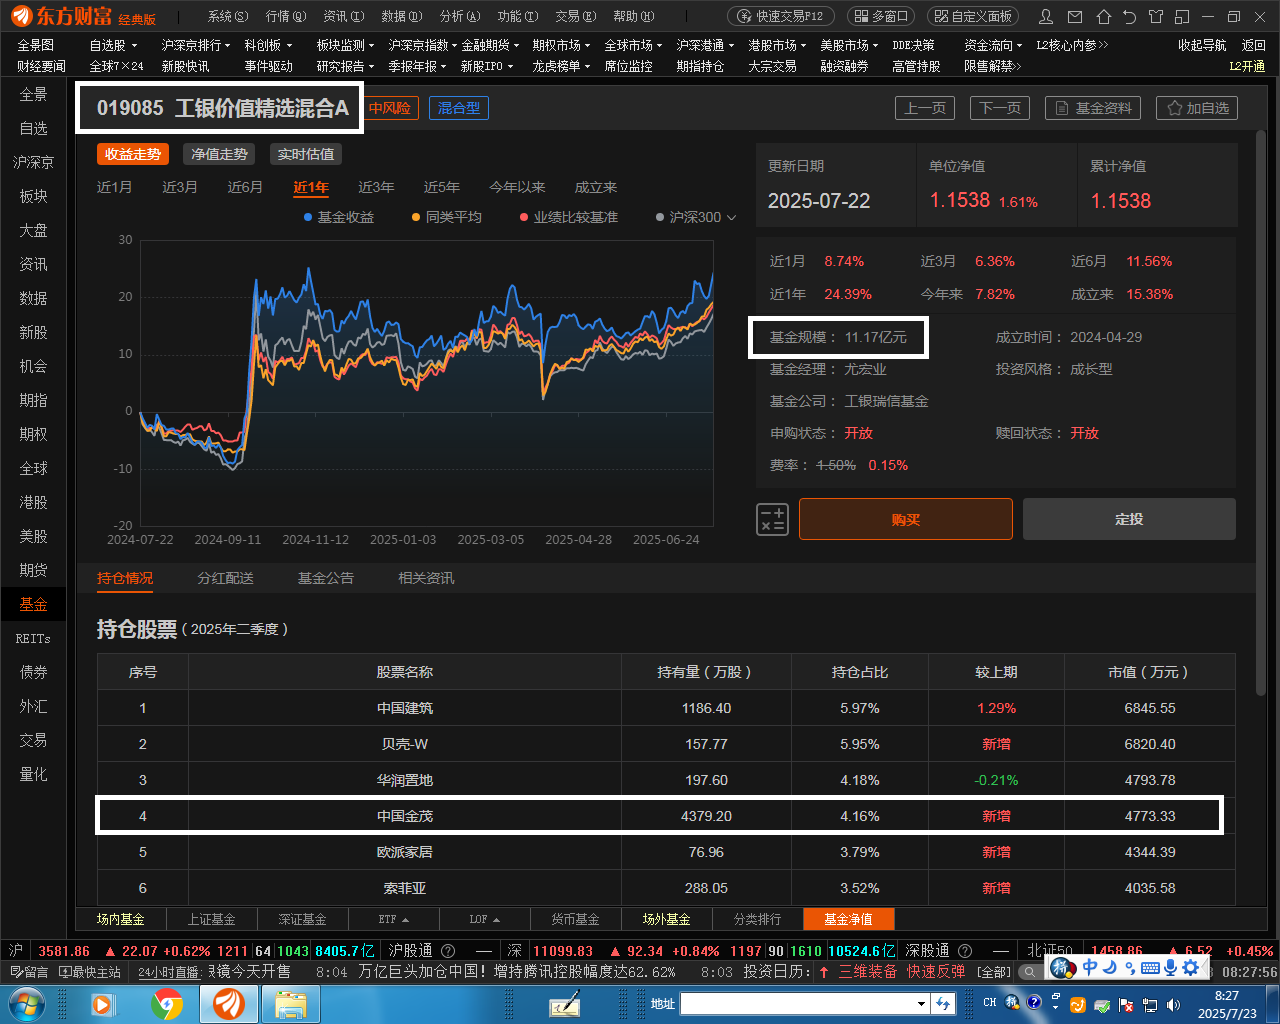Toggle the 同类平均 legend series
Image resolution: width=1280 pixels, height=1024 pixels.
point(447,217)
